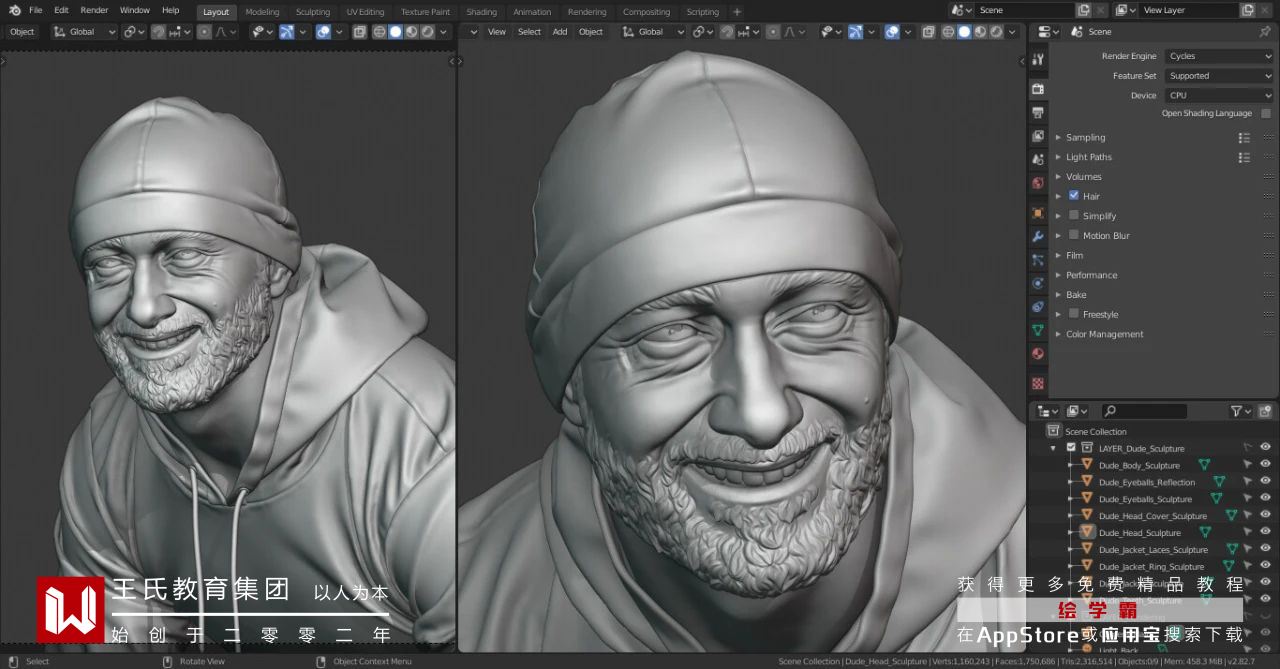Expand the Bake panel
The width and height of the screenshot is (1280, 669).
(x=1058, y=295)
